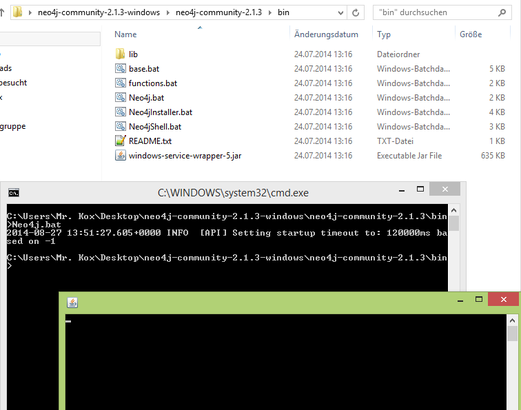Sort files by Größe column

point(471,34)
